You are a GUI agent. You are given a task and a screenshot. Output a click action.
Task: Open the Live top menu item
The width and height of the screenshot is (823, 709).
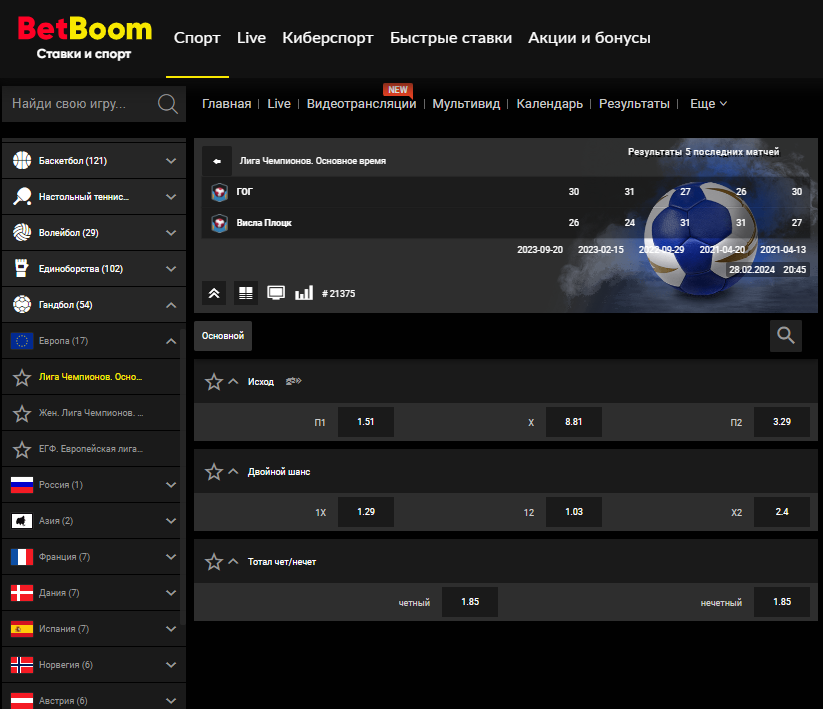pos(251,38)
